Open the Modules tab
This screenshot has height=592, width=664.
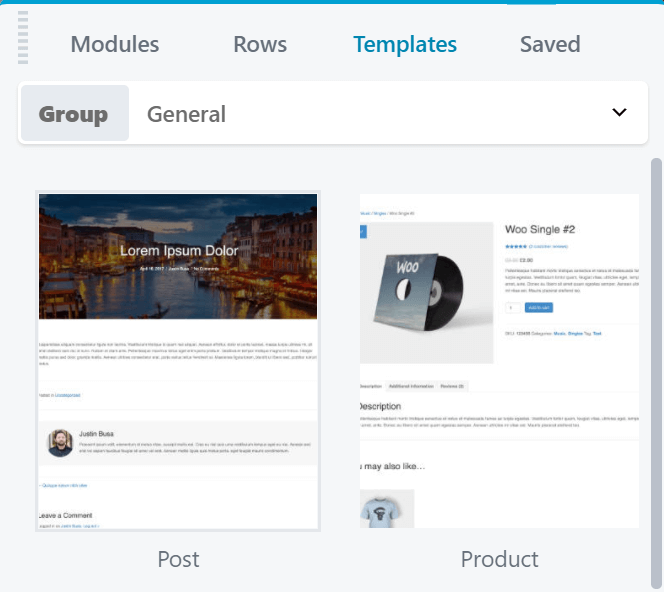coord(115,44)
